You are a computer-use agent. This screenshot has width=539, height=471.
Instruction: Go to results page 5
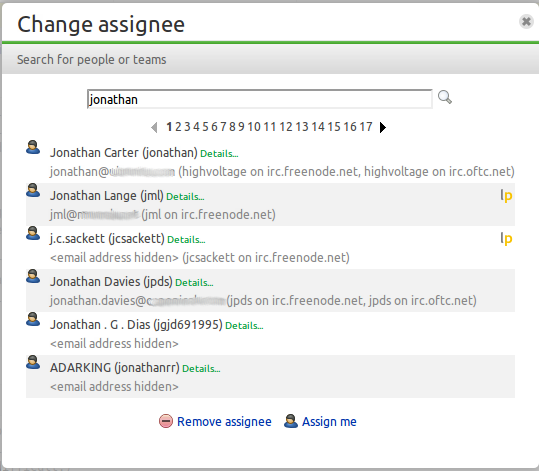[x=205, y=127]
